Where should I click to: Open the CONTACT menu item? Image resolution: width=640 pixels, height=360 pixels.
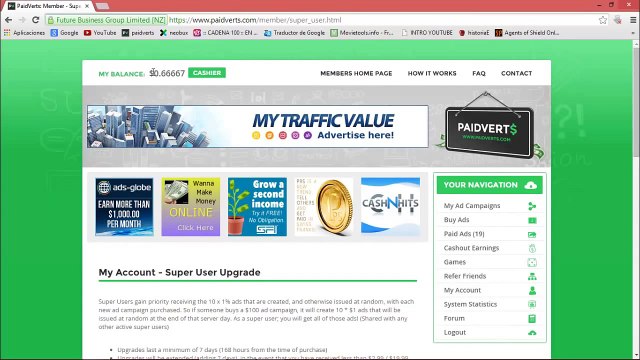[x=516, y=73]
